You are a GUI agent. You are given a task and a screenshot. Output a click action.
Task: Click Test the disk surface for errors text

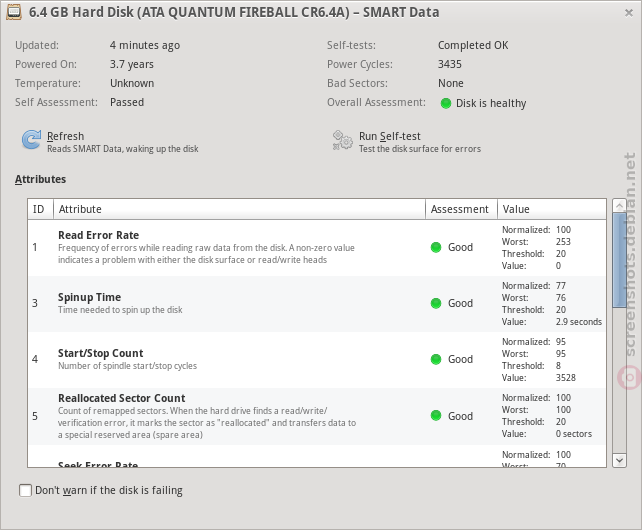[x=420, y=149]
